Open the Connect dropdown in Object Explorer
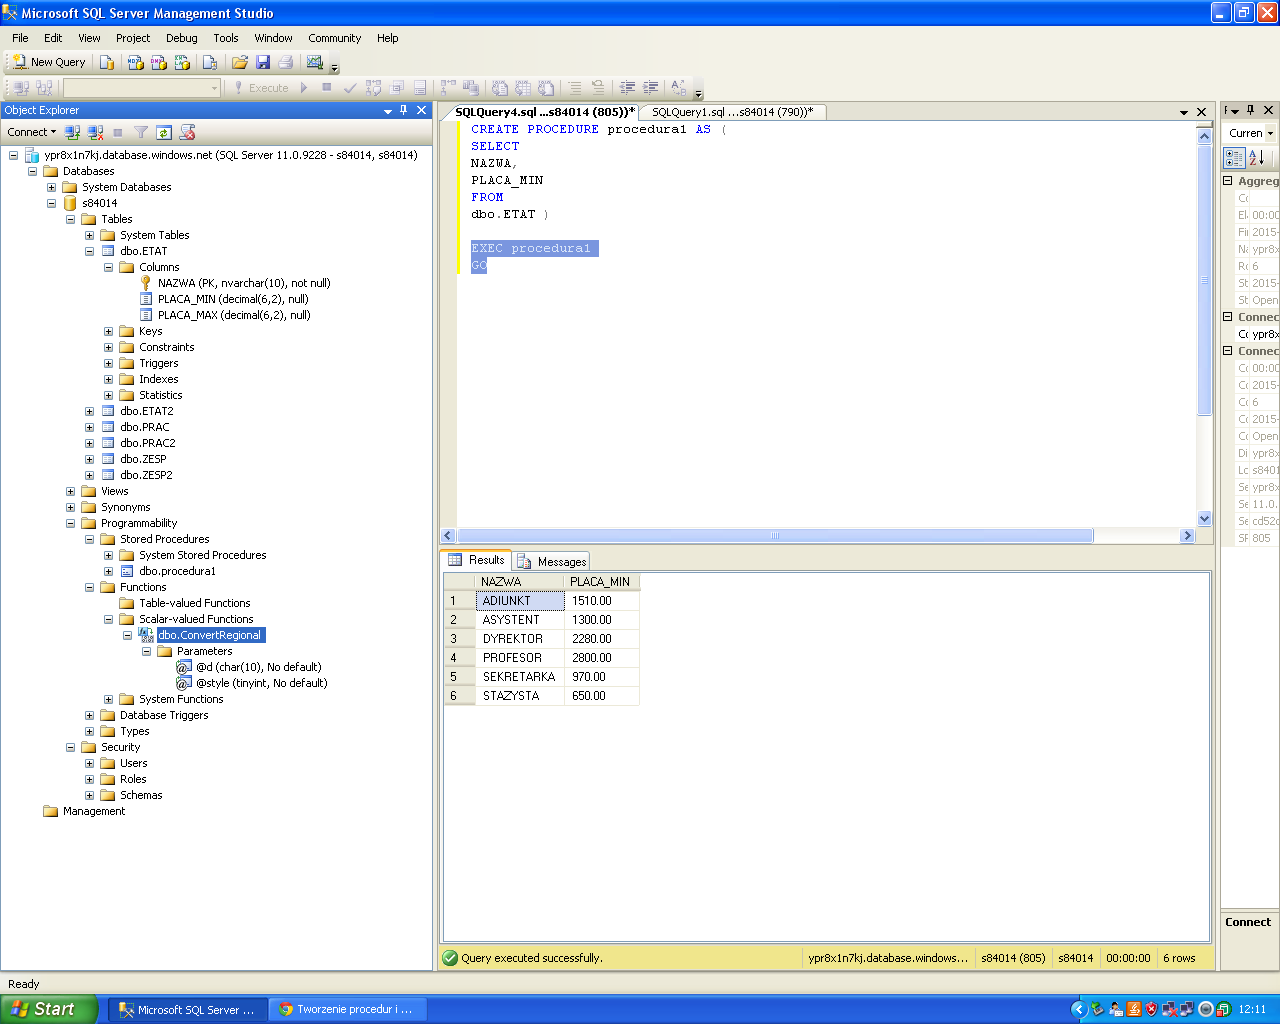This screenshot has width=1280, height=1024. 31,132
